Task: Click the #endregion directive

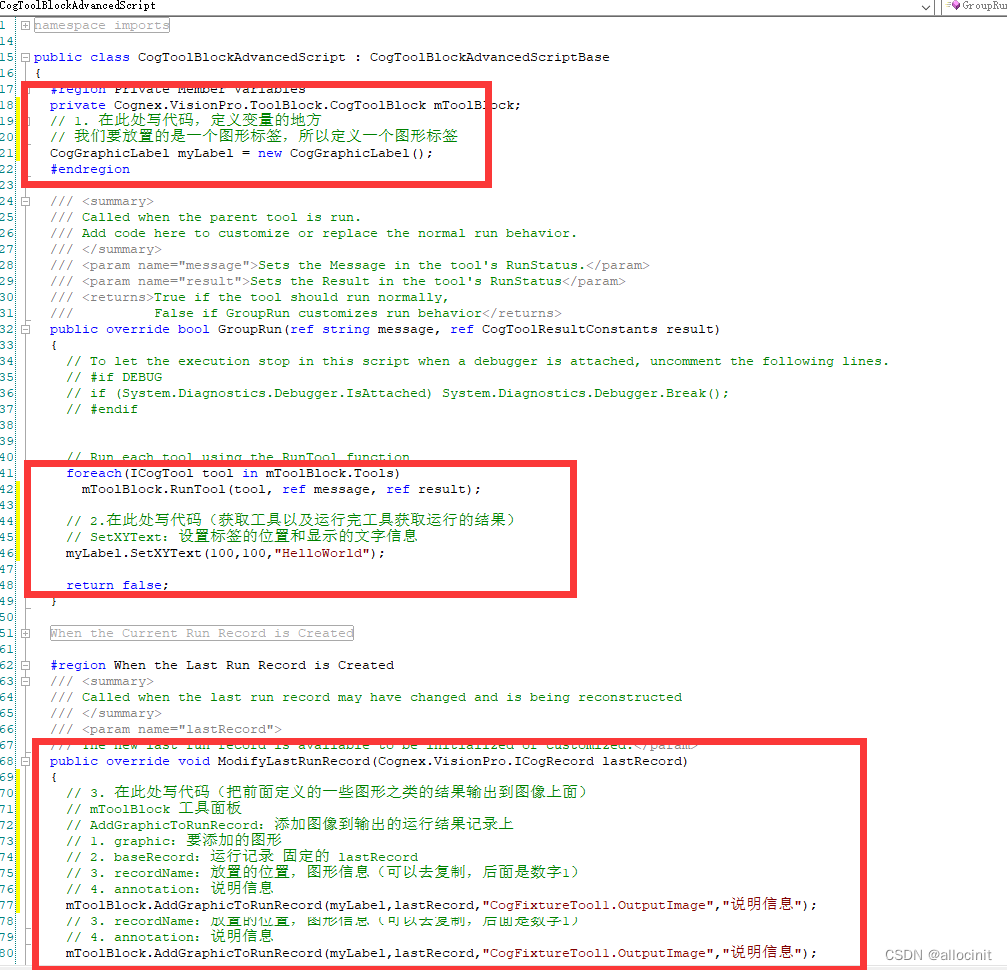Action: point(90,170)
